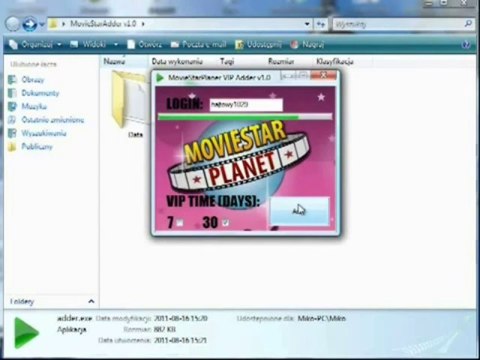Click the Publiczny folder icon

[x=12, y=147]
